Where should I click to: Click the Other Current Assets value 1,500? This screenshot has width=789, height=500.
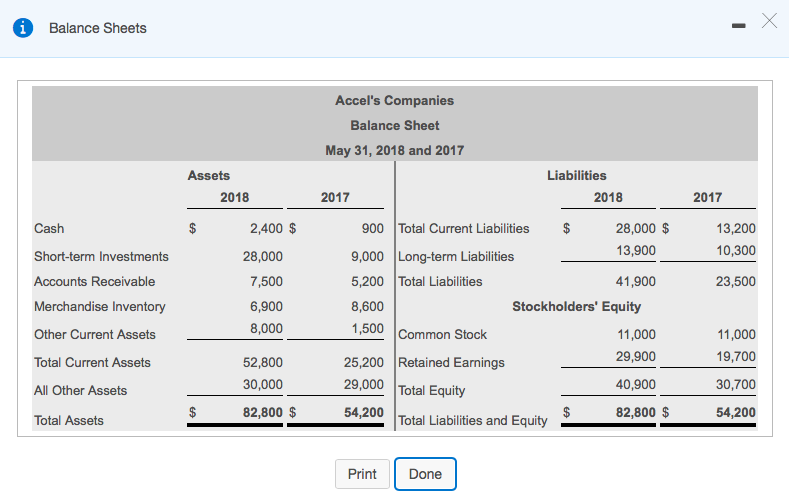click(x=367, y=328)
